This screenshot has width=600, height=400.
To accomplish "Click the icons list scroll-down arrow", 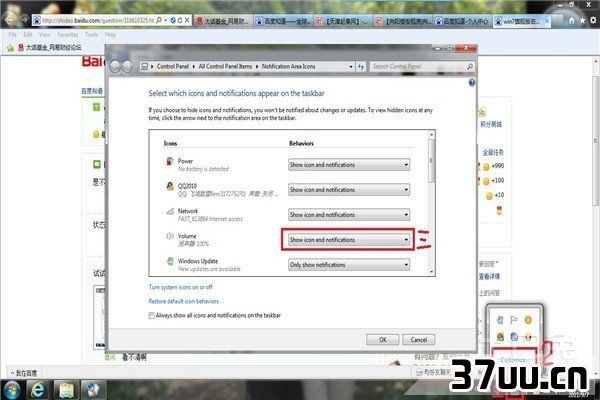I will 431,272.
